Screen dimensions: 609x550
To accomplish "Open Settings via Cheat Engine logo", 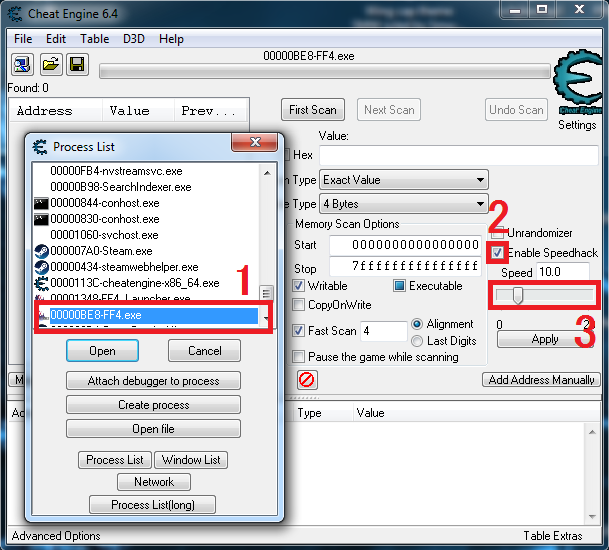I will [x=578, y=82].
